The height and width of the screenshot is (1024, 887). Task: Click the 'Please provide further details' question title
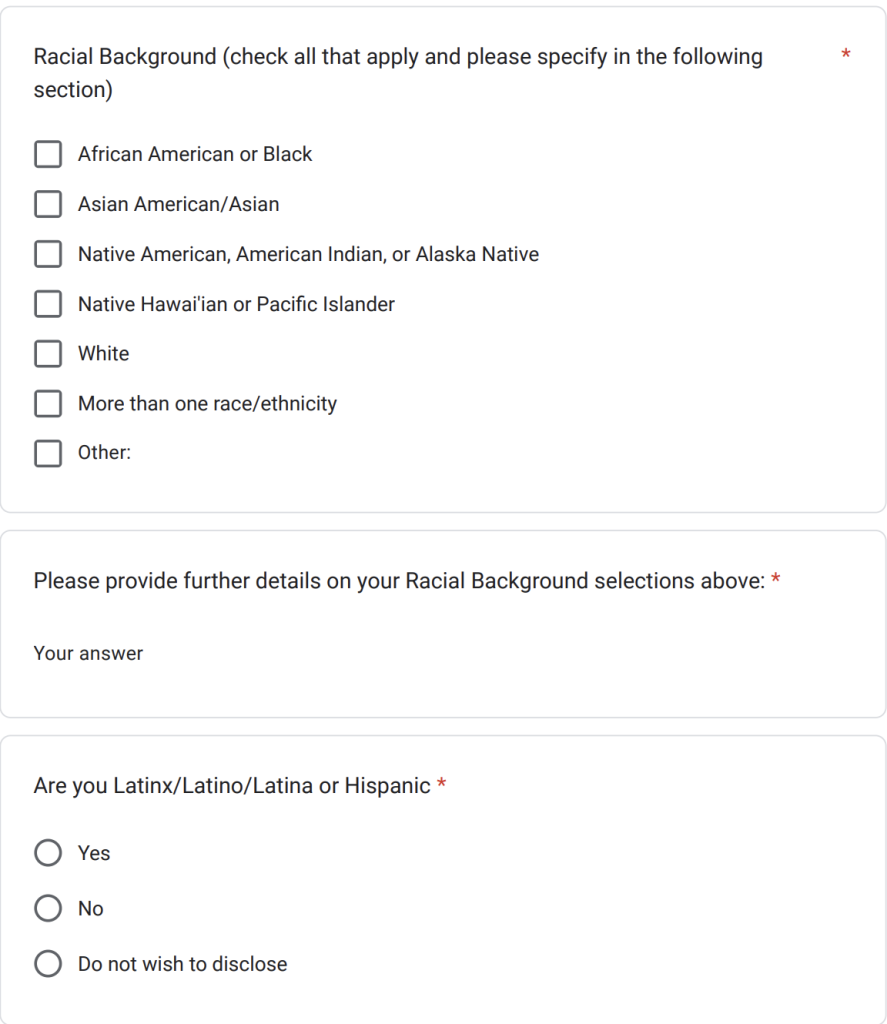click(x=399, y=581)
